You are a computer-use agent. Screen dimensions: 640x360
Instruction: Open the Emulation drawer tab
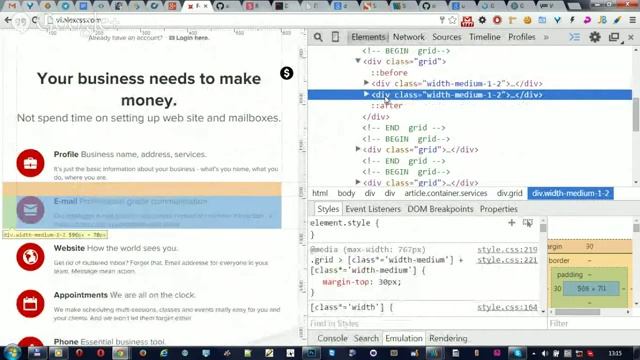[x=404, y=338]
